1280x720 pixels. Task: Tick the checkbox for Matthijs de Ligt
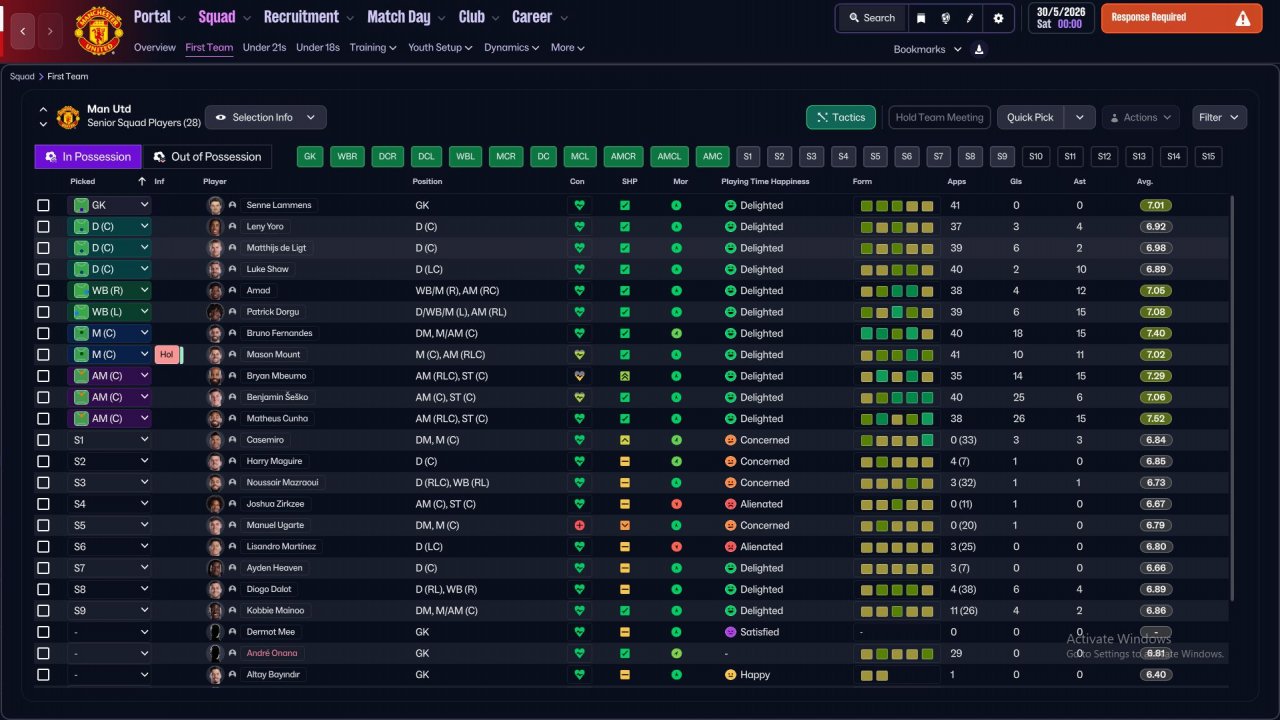pyautogui.click(x=43, y=248)
